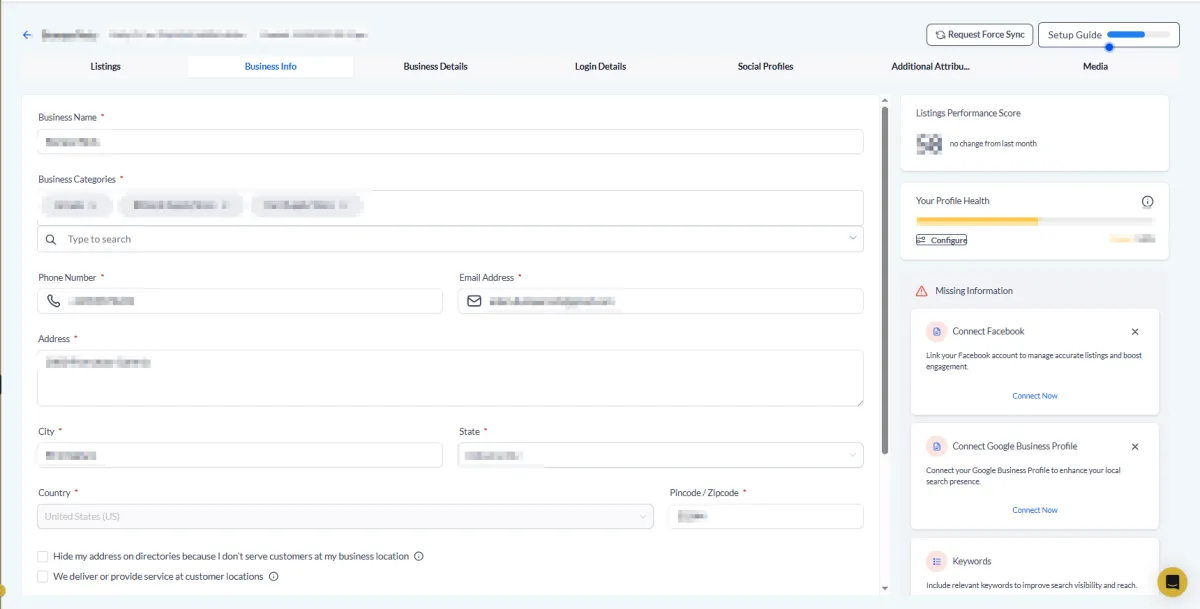Click Connect Now for Facebook
Viewport: 1200px width, 609px height.
(1035, 396)
